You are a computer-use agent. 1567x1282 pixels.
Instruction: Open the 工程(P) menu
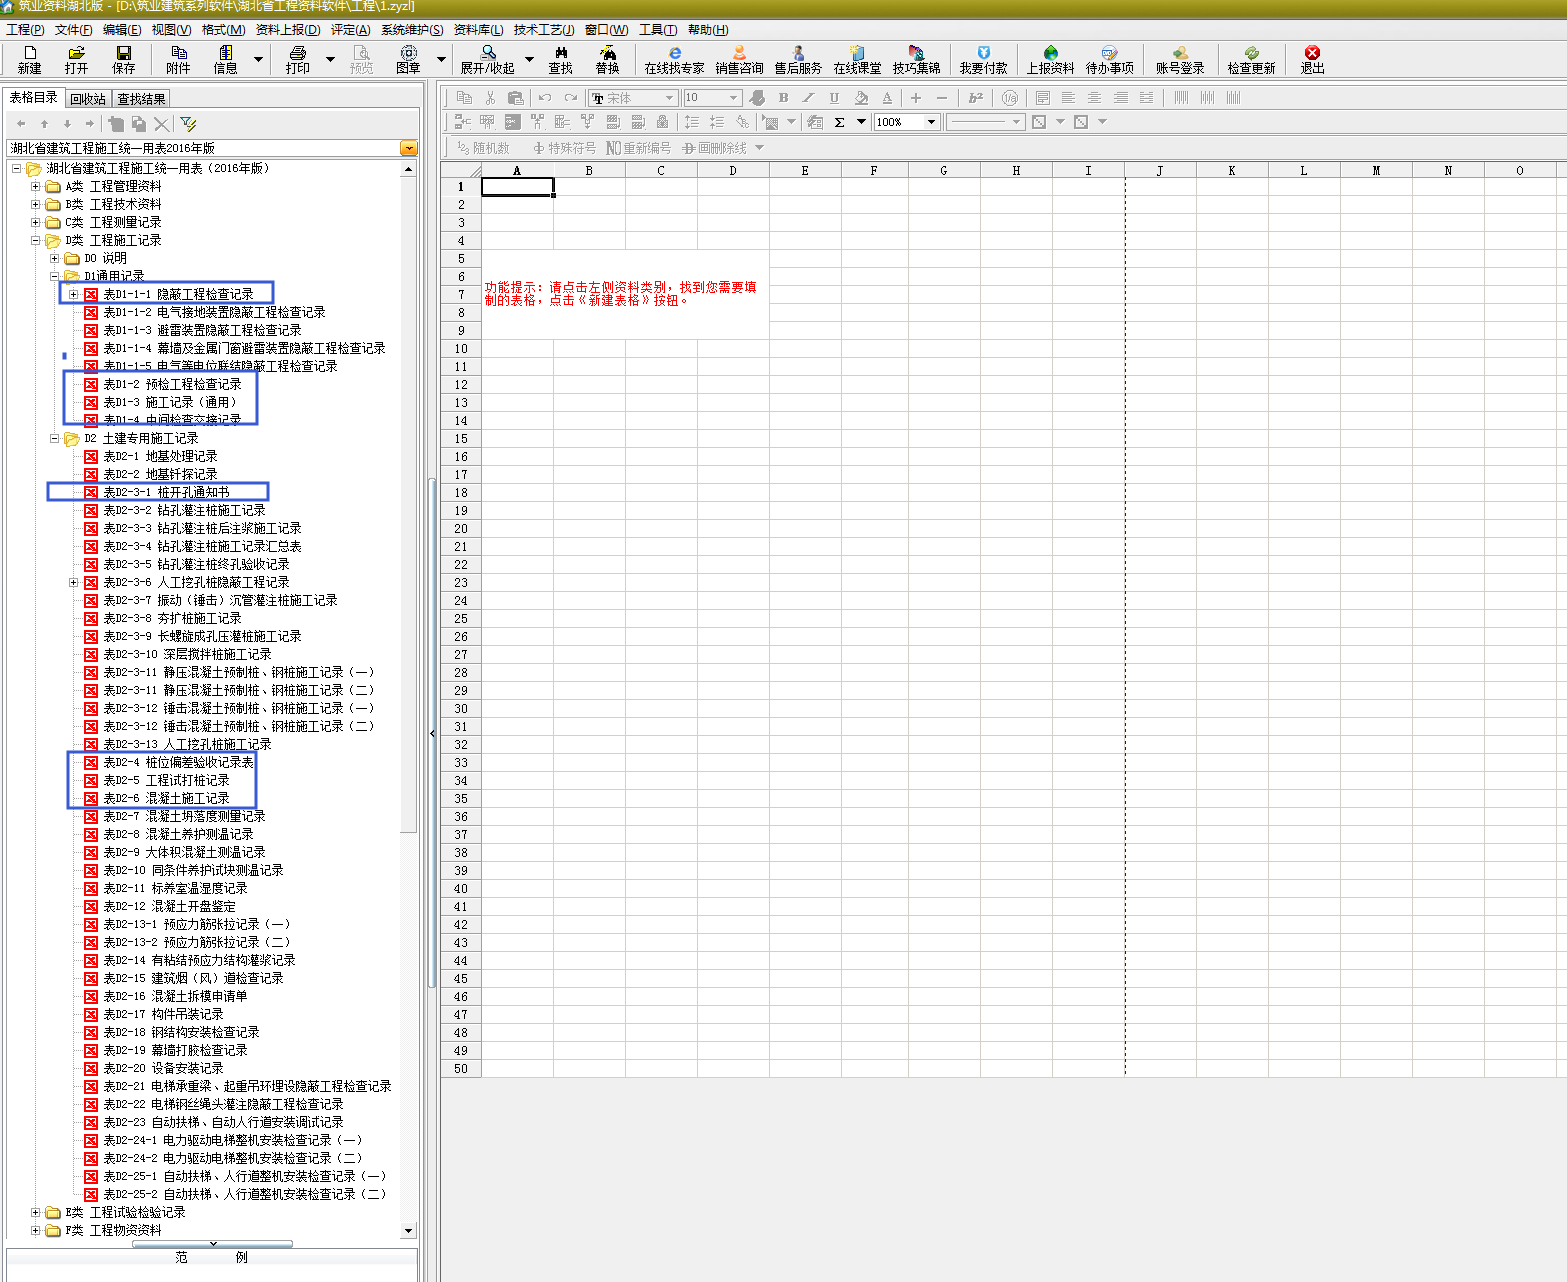point(25,30)
